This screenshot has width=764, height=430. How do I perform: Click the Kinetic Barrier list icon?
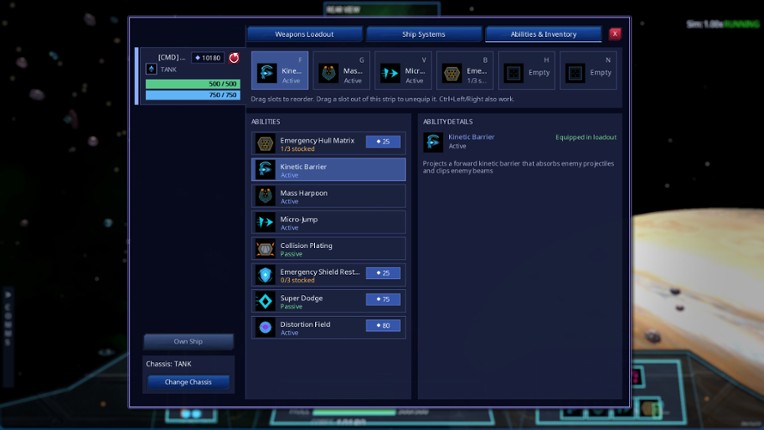265,170
